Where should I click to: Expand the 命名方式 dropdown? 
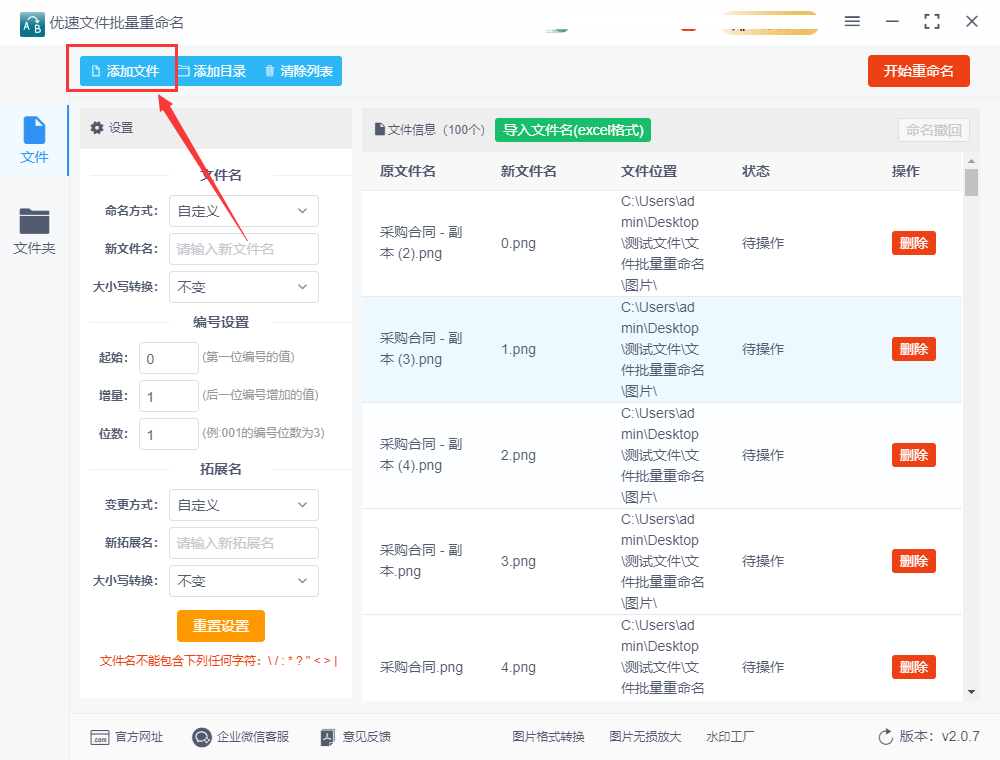(x=243, y=211)
